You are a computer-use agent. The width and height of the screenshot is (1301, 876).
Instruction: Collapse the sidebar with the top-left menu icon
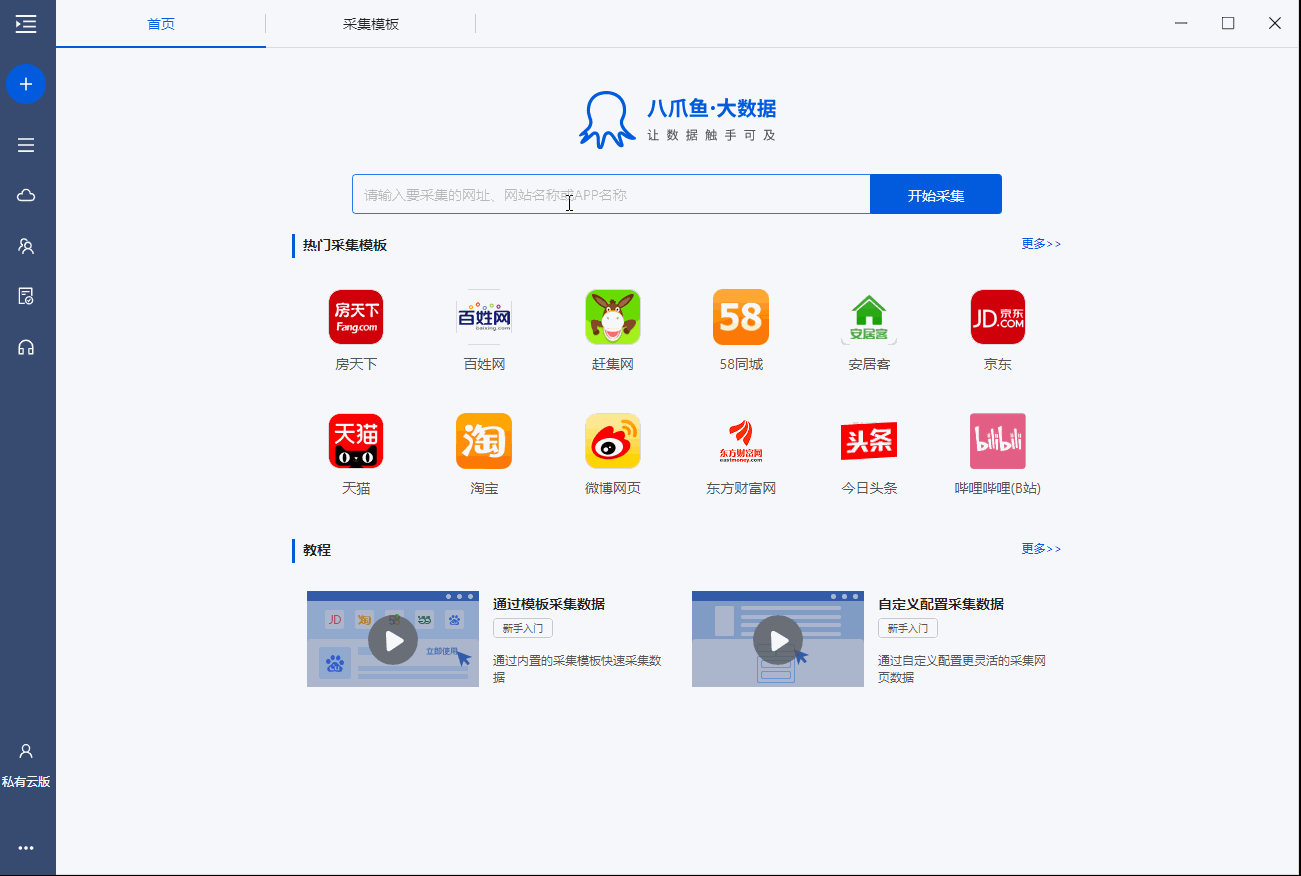[26, 24]
